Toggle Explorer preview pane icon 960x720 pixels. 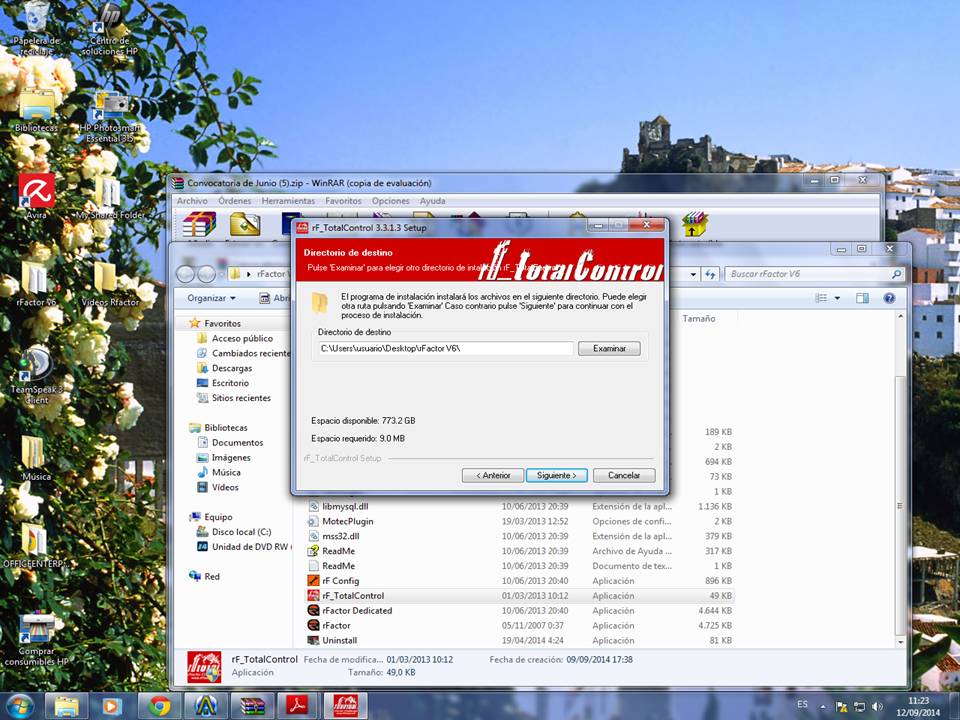[862, 298]
